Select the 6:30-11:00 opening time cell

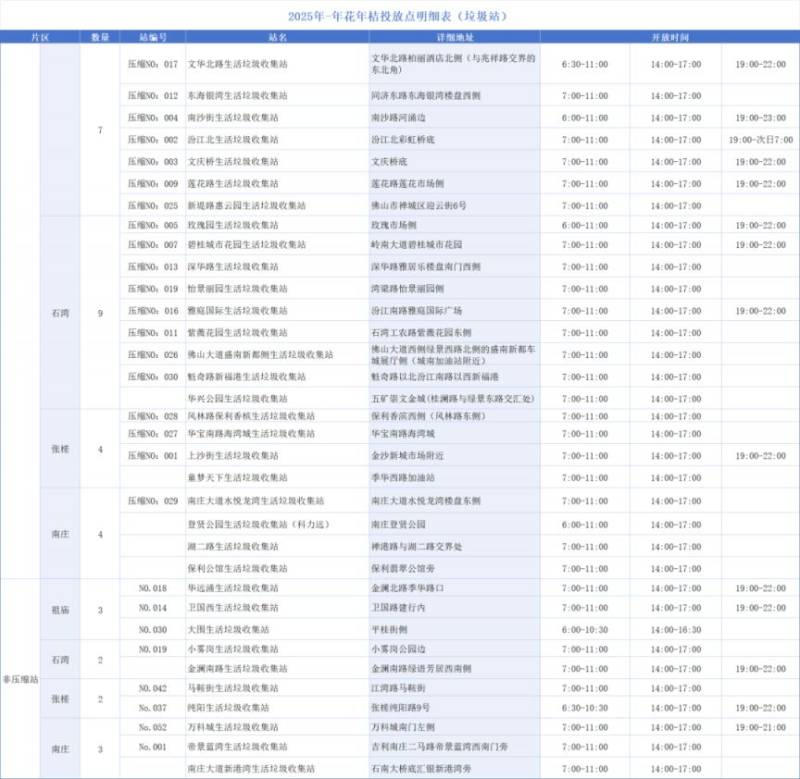click(585, 64)
